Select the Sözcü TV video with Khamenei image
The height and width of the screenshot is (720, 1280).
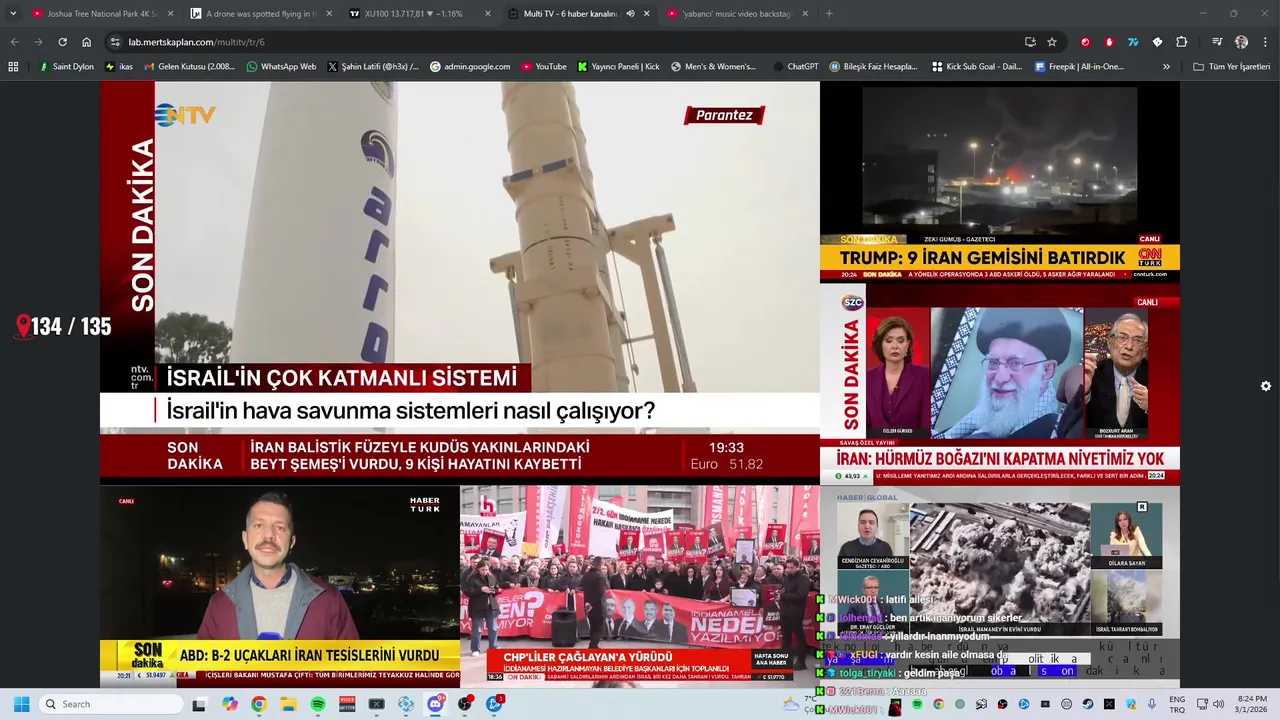pos(1000,384)
